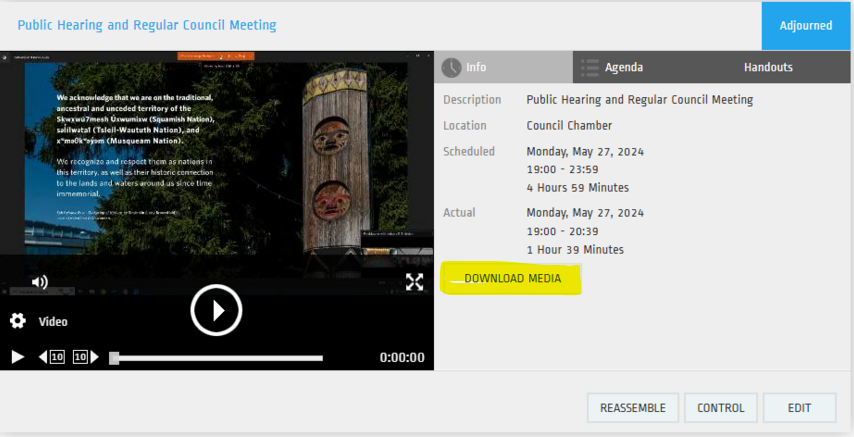The height and width of the screenshot is (437, 854).
Task: Click the '19:00 - 23:59' scheduled time
Action: [563, 169]
